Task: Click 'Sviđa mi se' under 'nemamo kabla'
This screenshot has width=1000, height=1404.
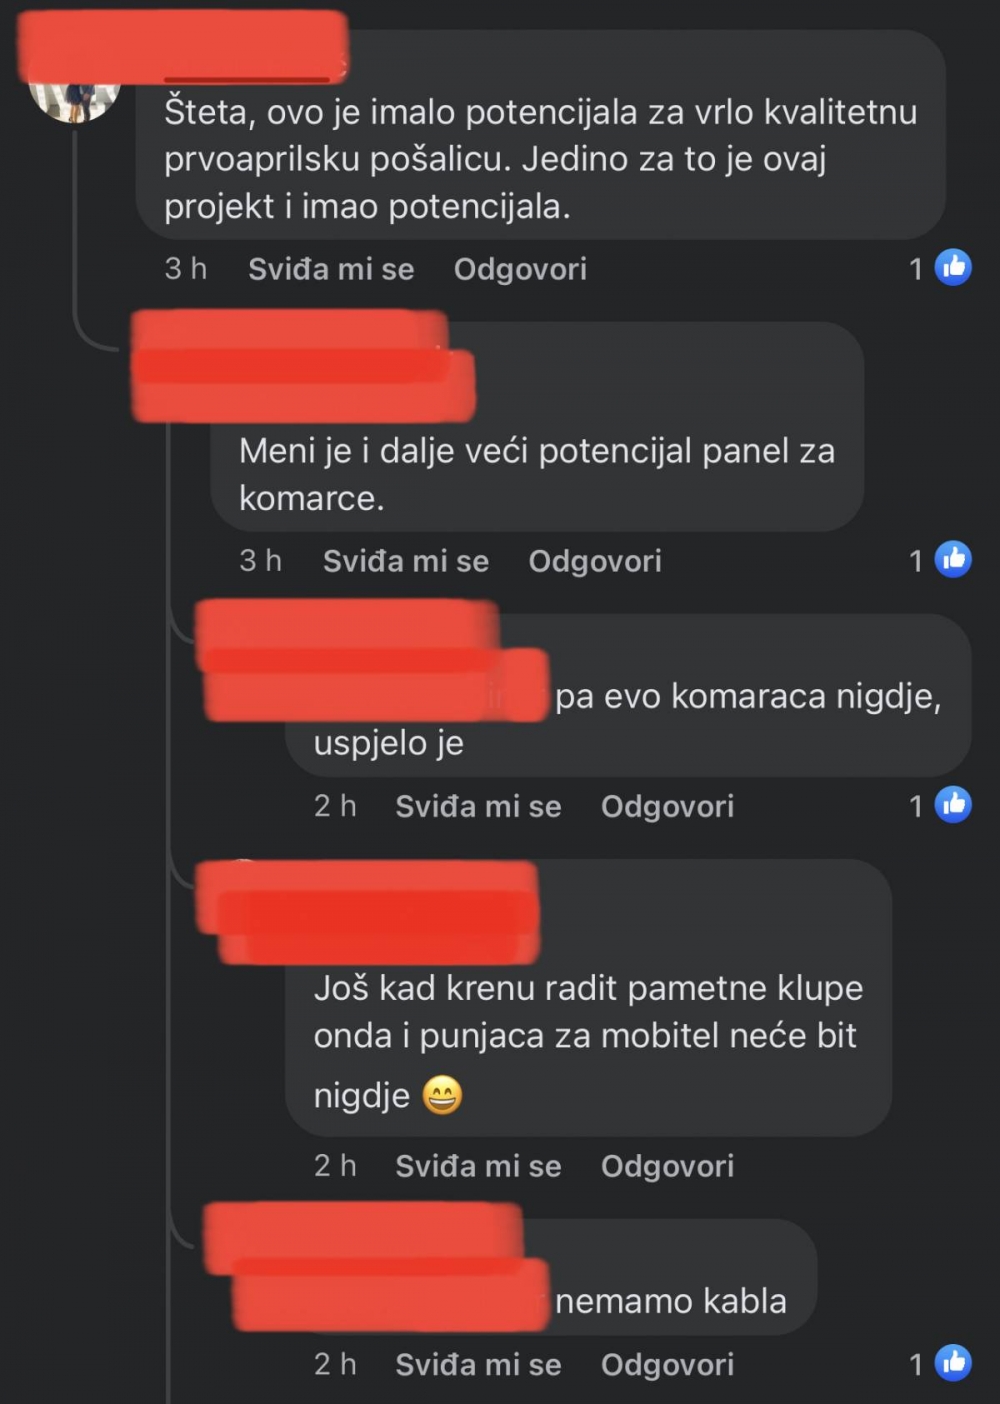Action: [478, 1365]
